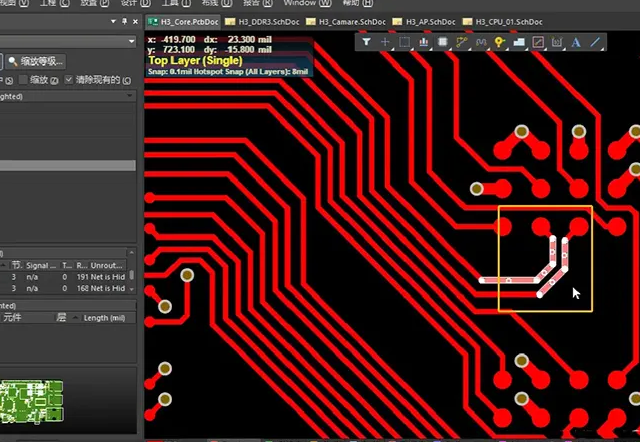Activate the interactive route connections tool

[x=462, y=43]
